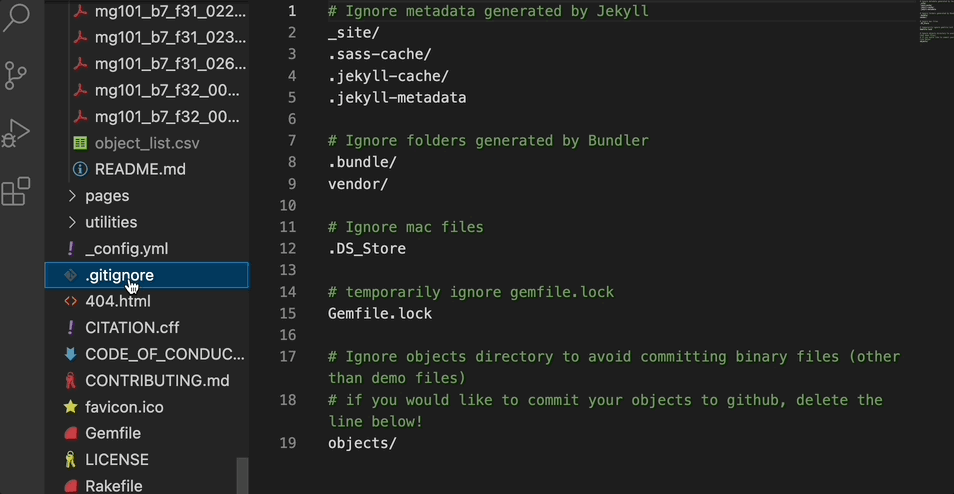Click the star icon of favicon.ico
Viewport: 954px width, 494px height.
pyautogui.click(x=71, y=406)
